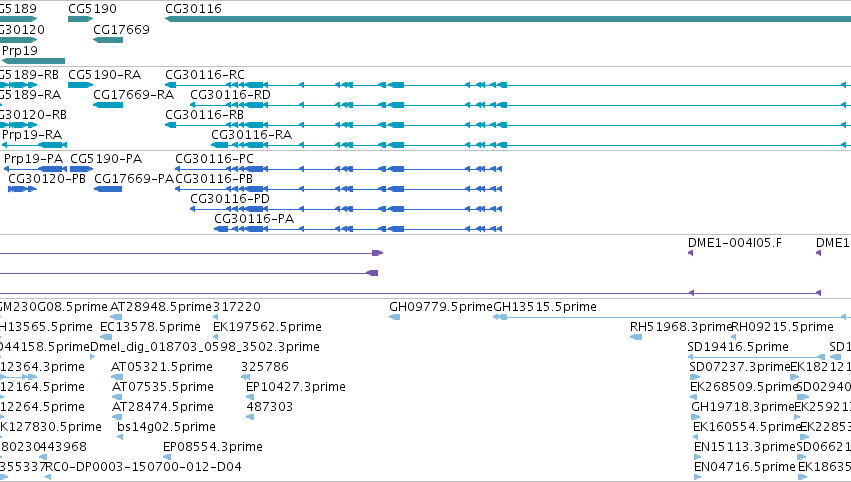Click the CG17669-PA protein bar
This screenshot has width=851, height=482.
[x=108, y=189]
